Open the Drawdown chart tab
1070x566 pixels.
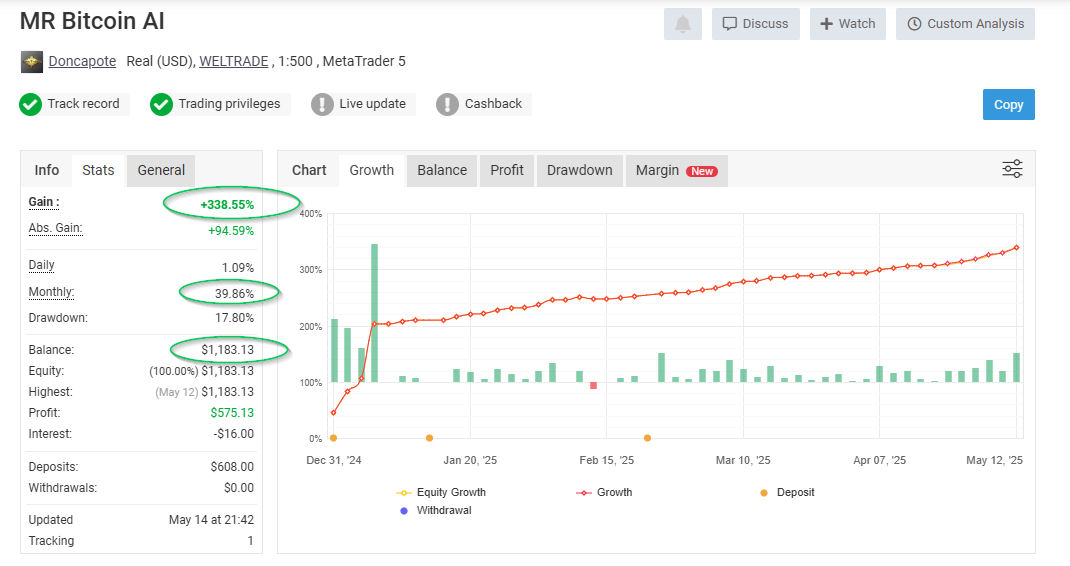[x=579, y=170]
